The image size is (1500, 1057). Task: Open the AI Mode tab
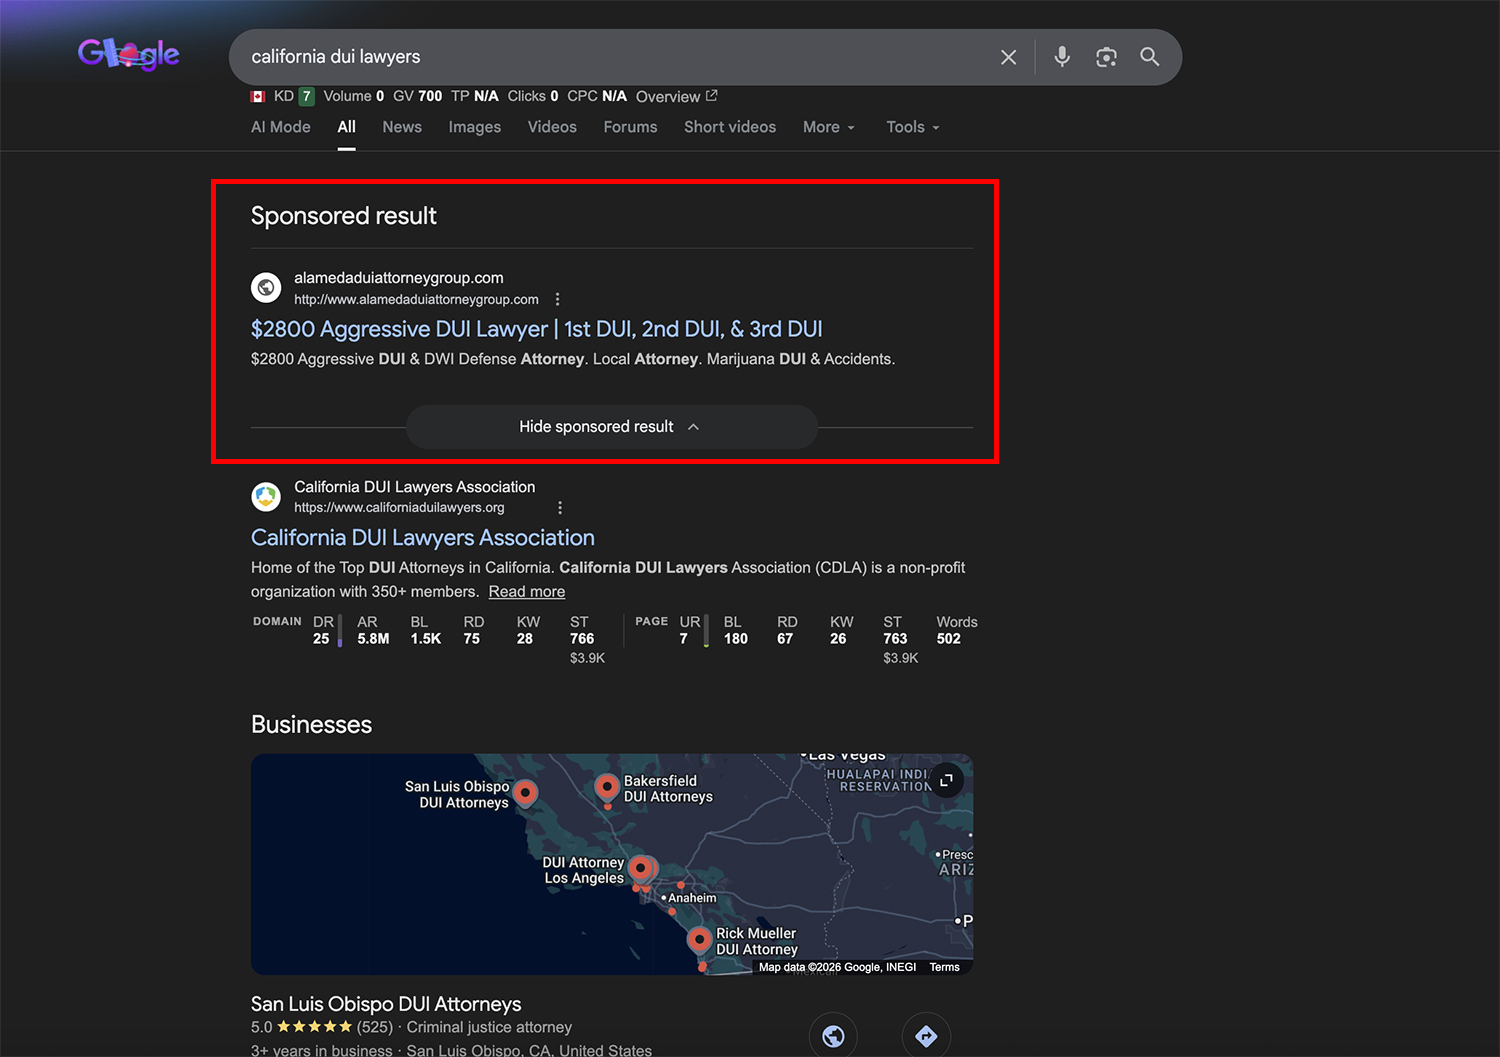(280, 127)
